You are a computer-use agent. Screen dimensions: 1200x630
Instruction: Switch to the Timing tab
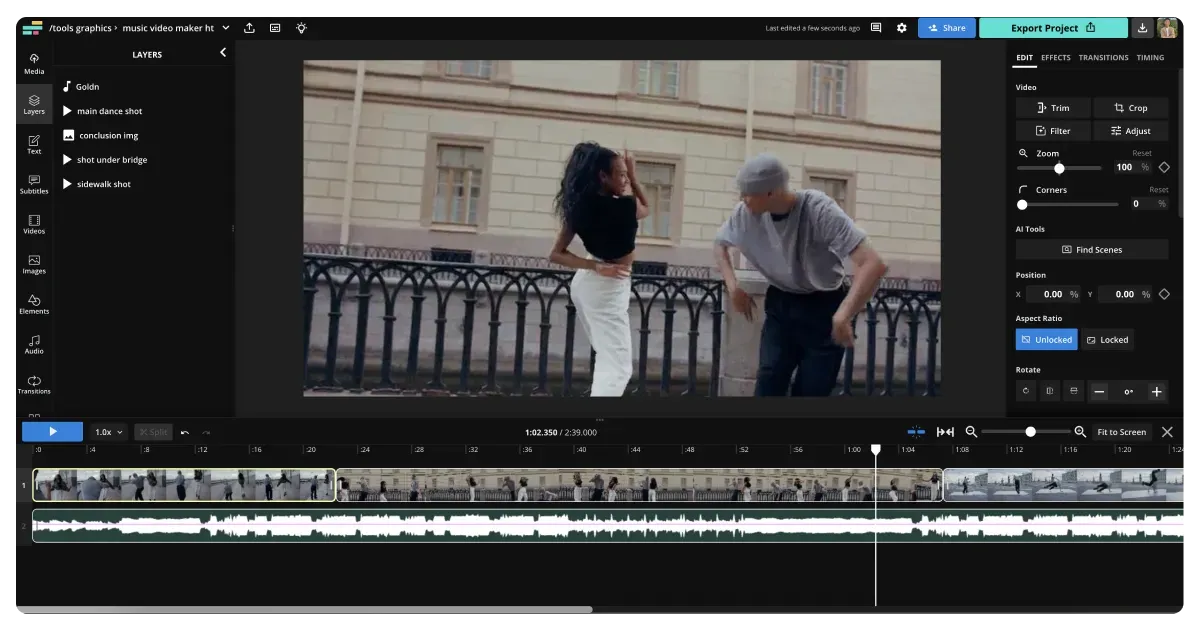click(x=1150, y=58)
